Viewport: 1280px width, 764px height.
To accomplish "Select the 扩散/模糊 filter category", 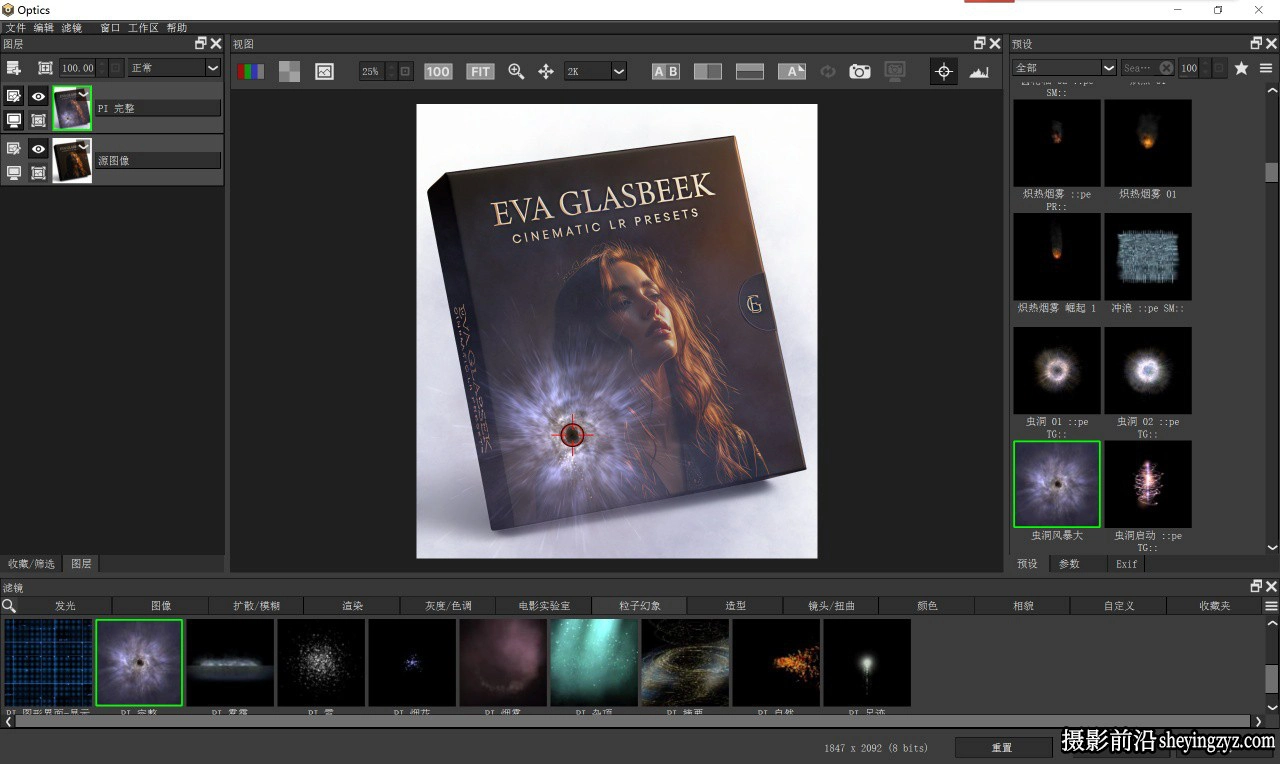I will point(256,606).
